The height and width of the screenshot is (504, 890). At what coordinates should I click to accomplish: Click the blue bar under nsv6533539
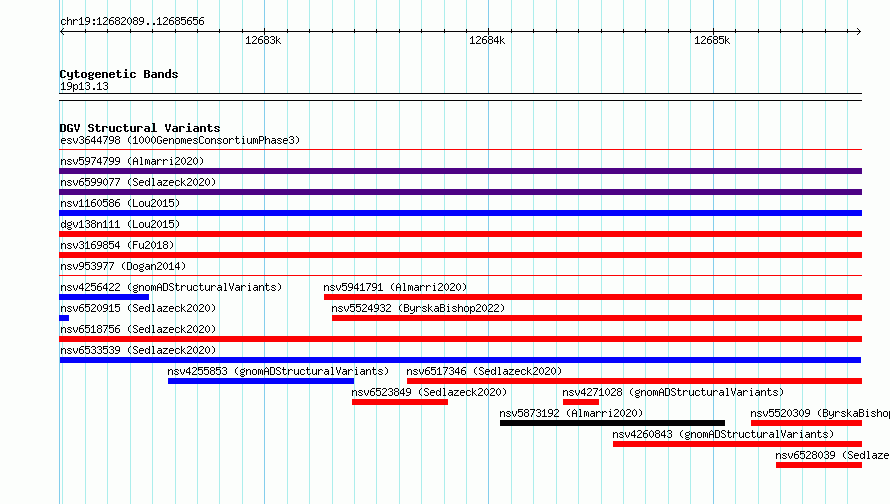[x=460, y=360]
